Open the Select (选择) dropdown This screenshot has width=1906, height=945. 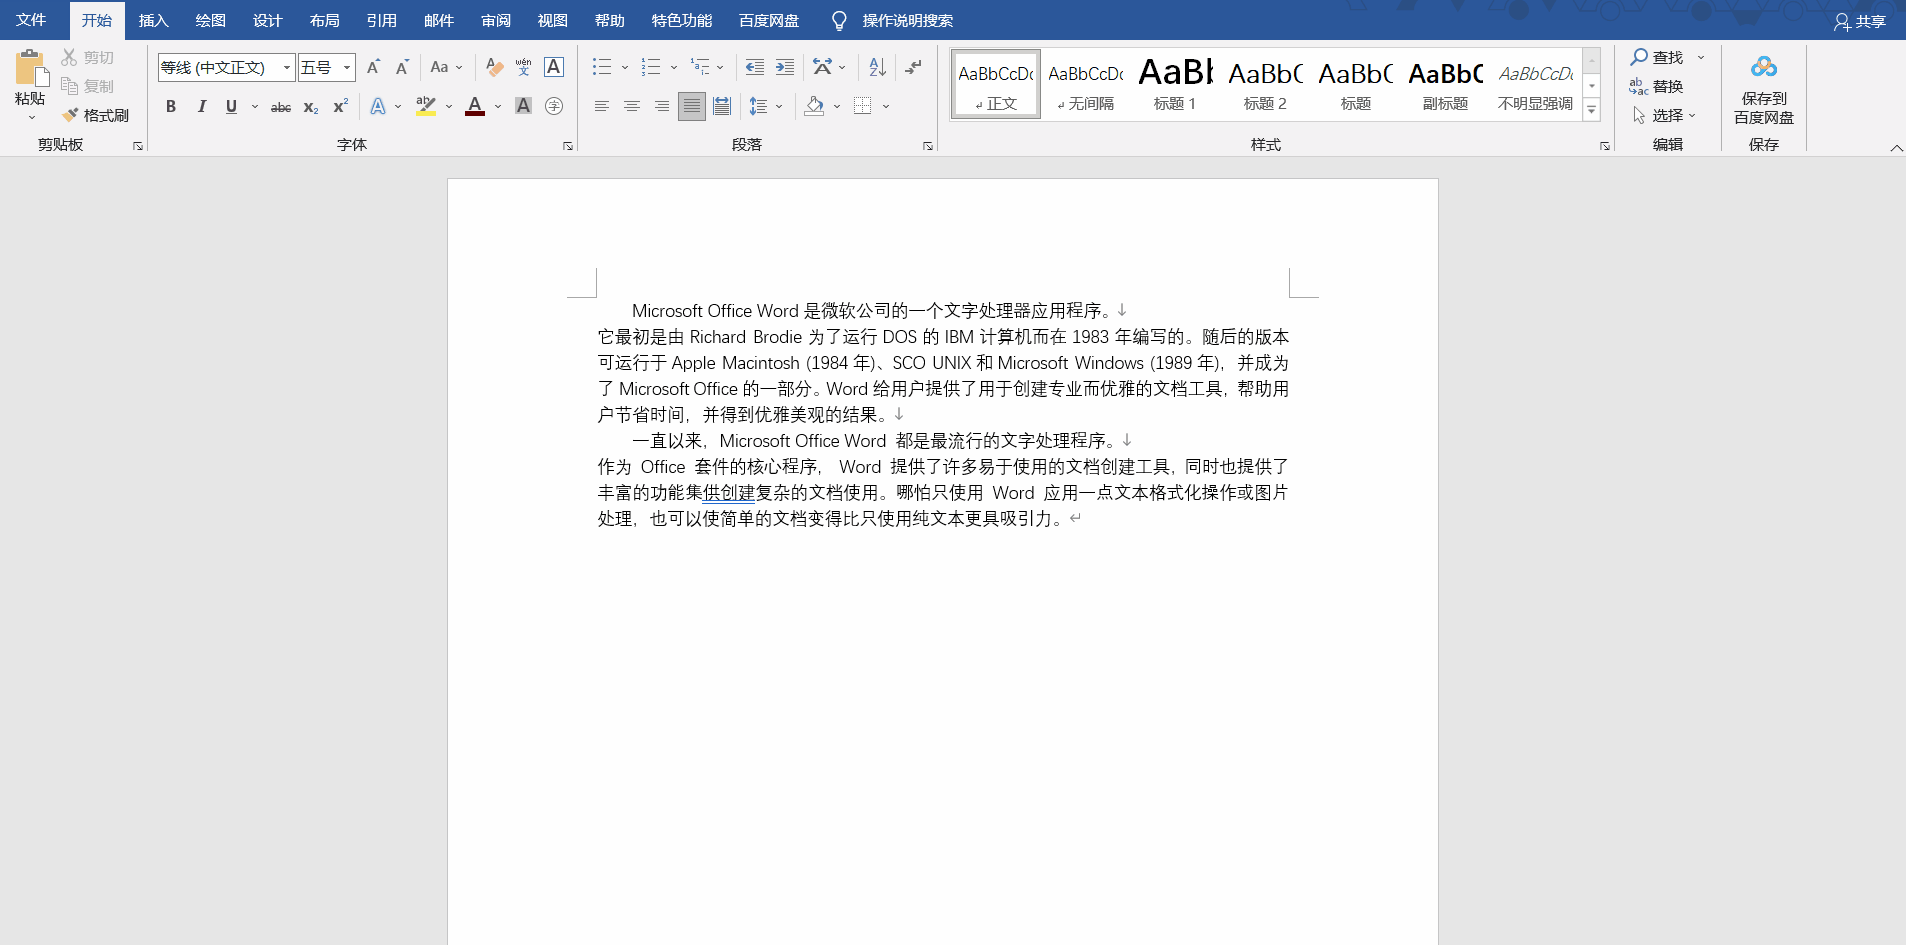click(x=1664, y=115)
